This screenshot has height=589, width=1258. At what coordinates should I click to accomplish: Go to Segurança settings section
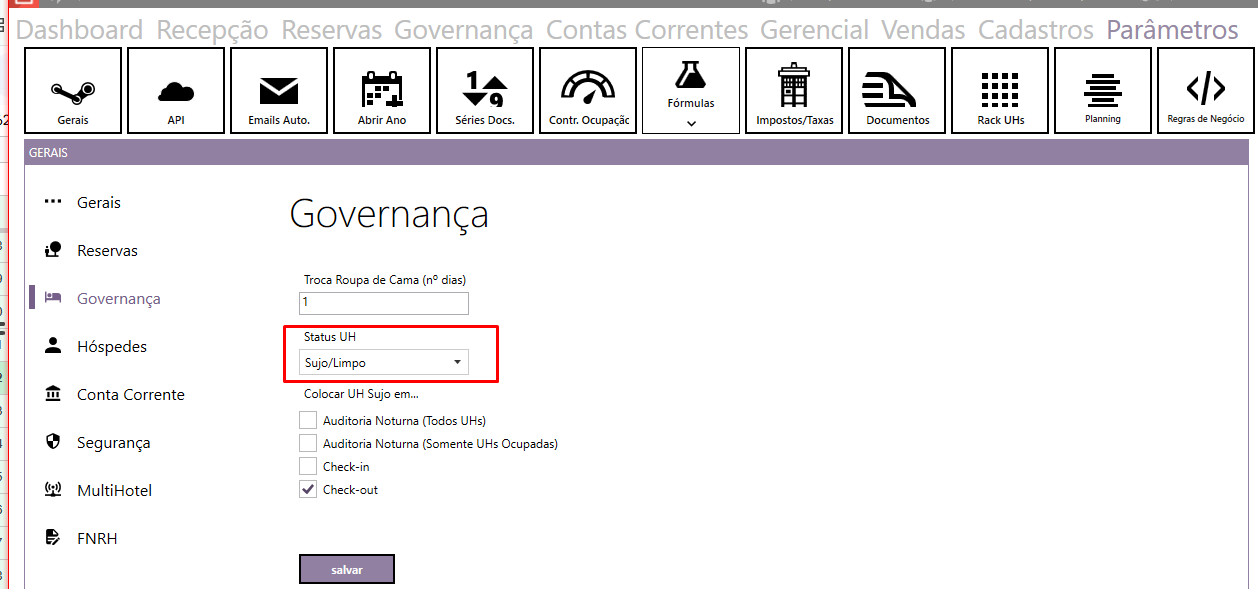point(113,443)
